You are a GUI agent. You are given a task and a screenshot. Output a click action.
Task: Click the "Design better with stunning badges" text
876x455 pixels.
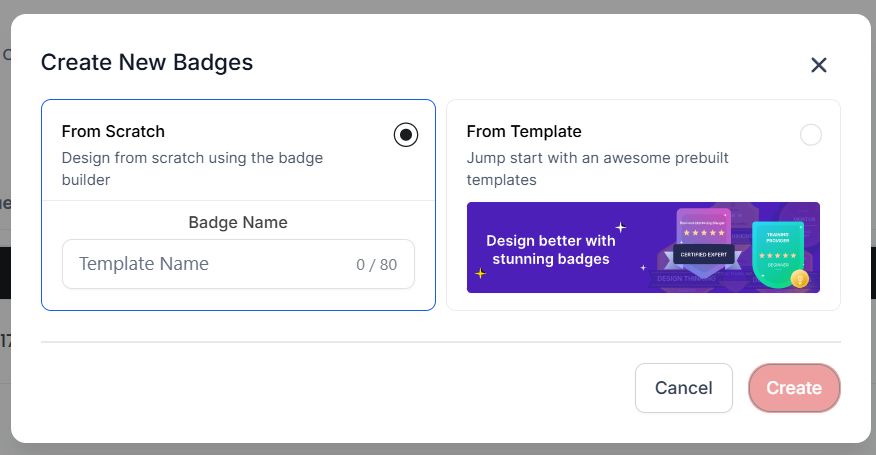pyautogui.click(x=550, y=250)
